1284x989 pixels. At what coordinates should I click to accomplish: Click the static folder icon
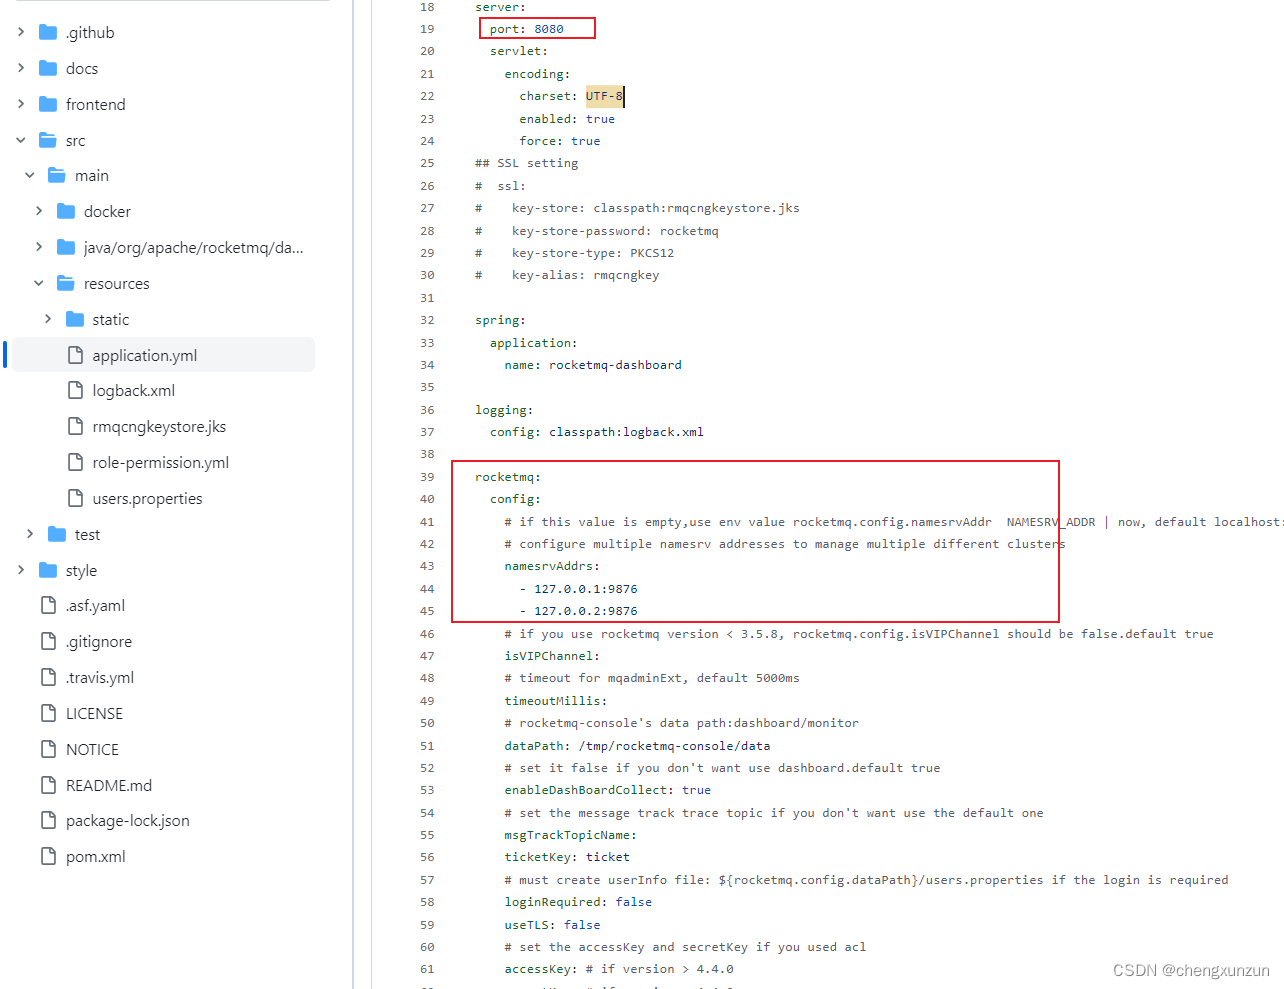pyautogui.click(x=75, y=319)
